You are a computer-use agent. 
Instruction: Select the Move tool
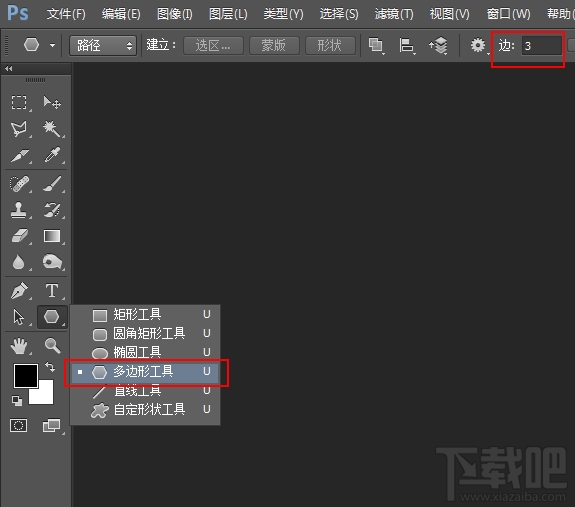pyautogui.click(x=52, y=102)
